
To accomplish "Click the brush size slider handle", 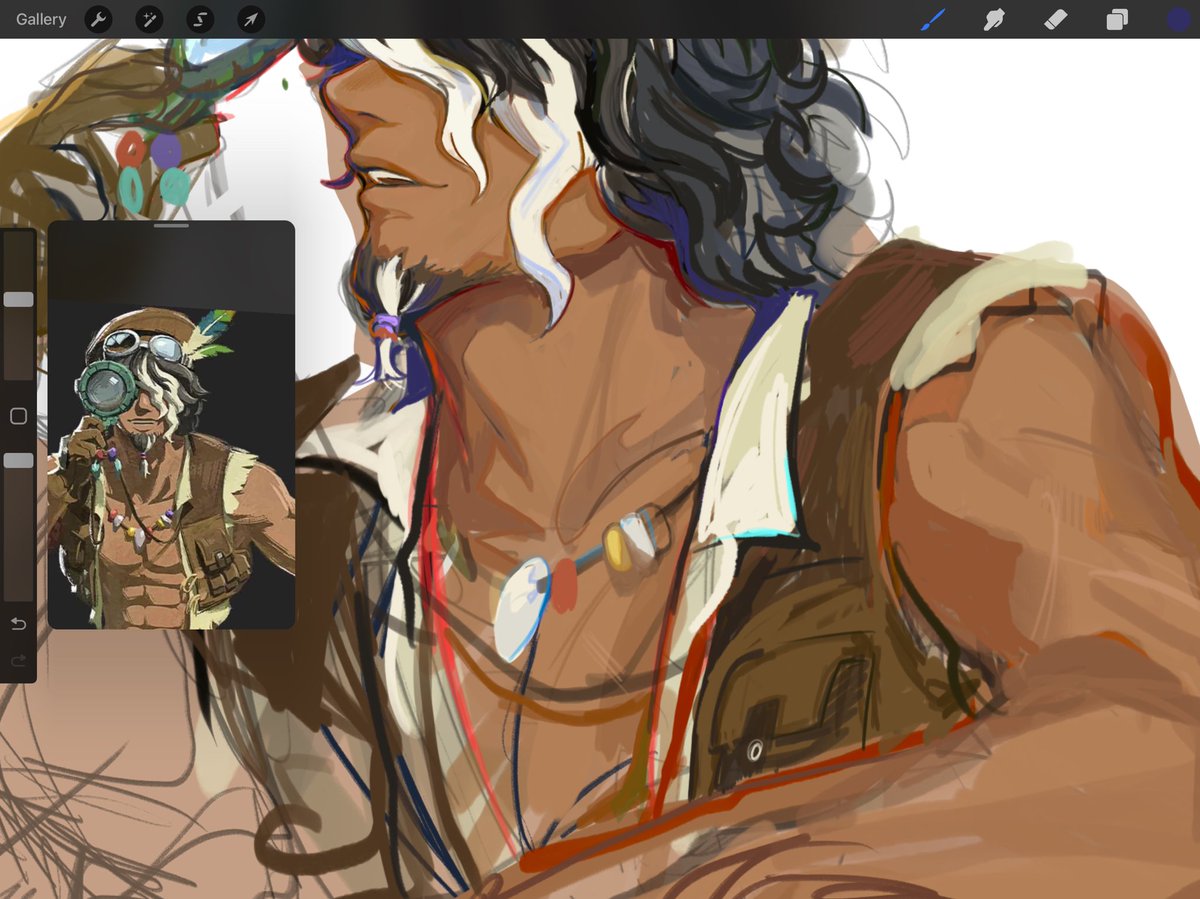I will 18,299.
